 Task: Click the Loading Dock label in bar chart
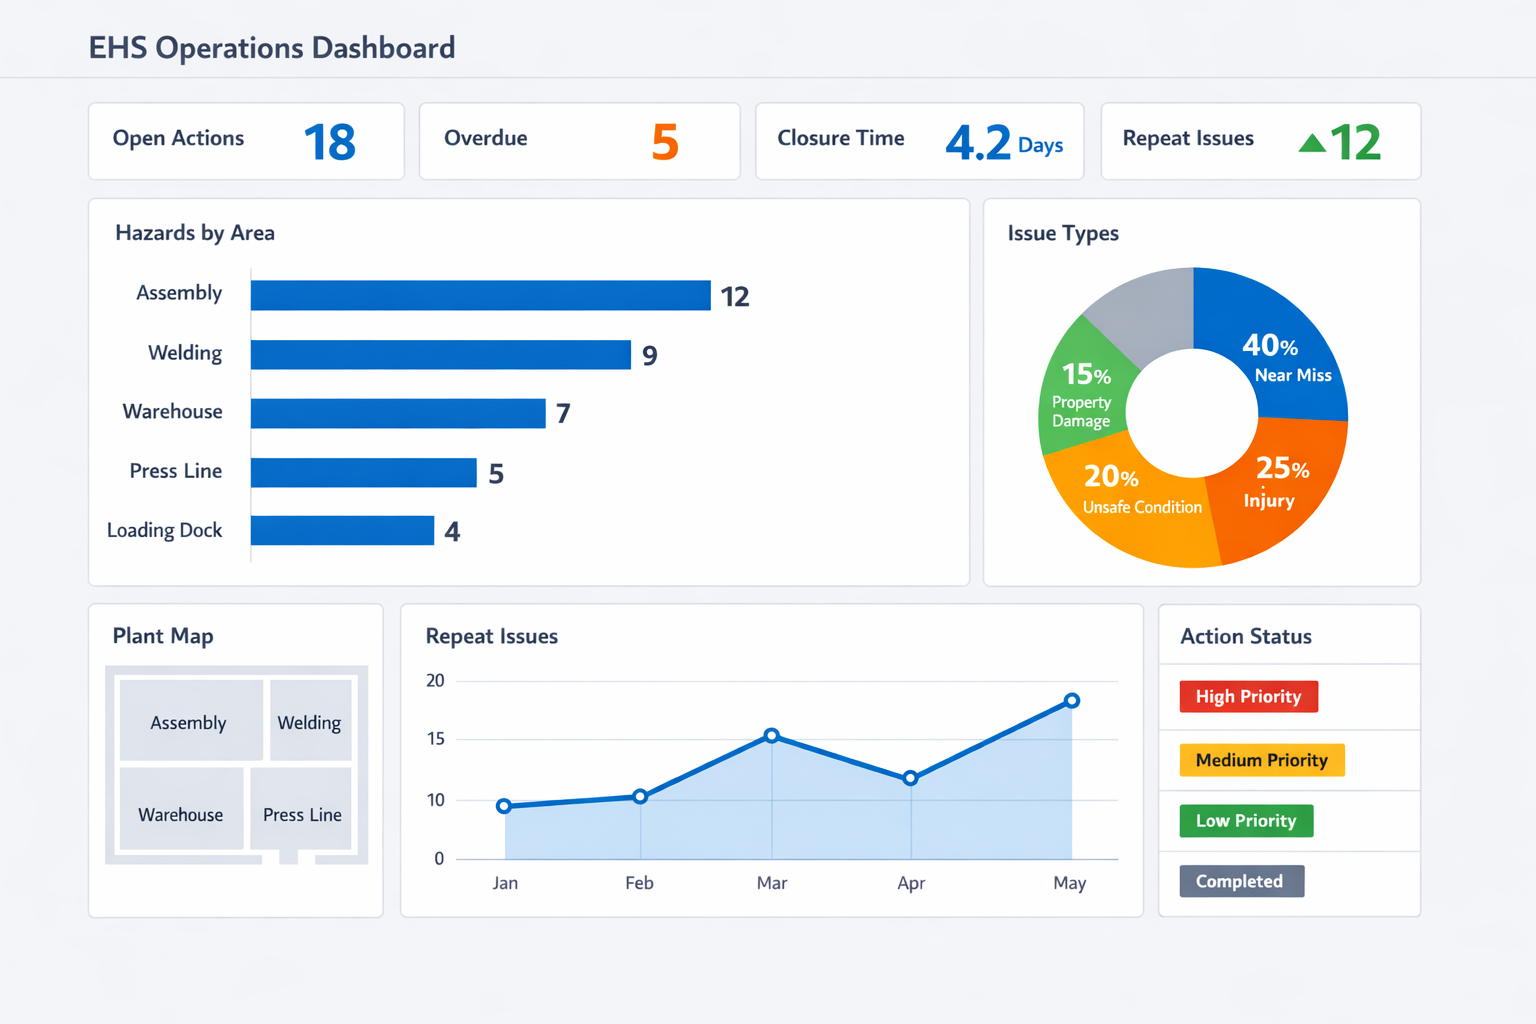(x=165, y=531)
